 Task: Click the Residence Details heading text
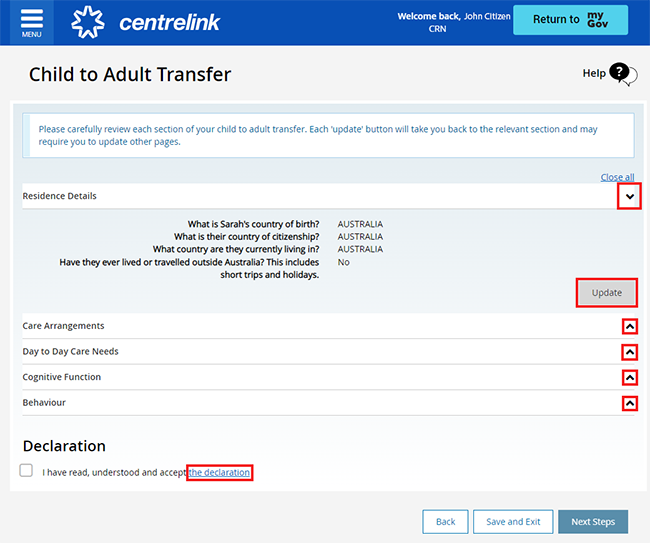coord(59,196)
